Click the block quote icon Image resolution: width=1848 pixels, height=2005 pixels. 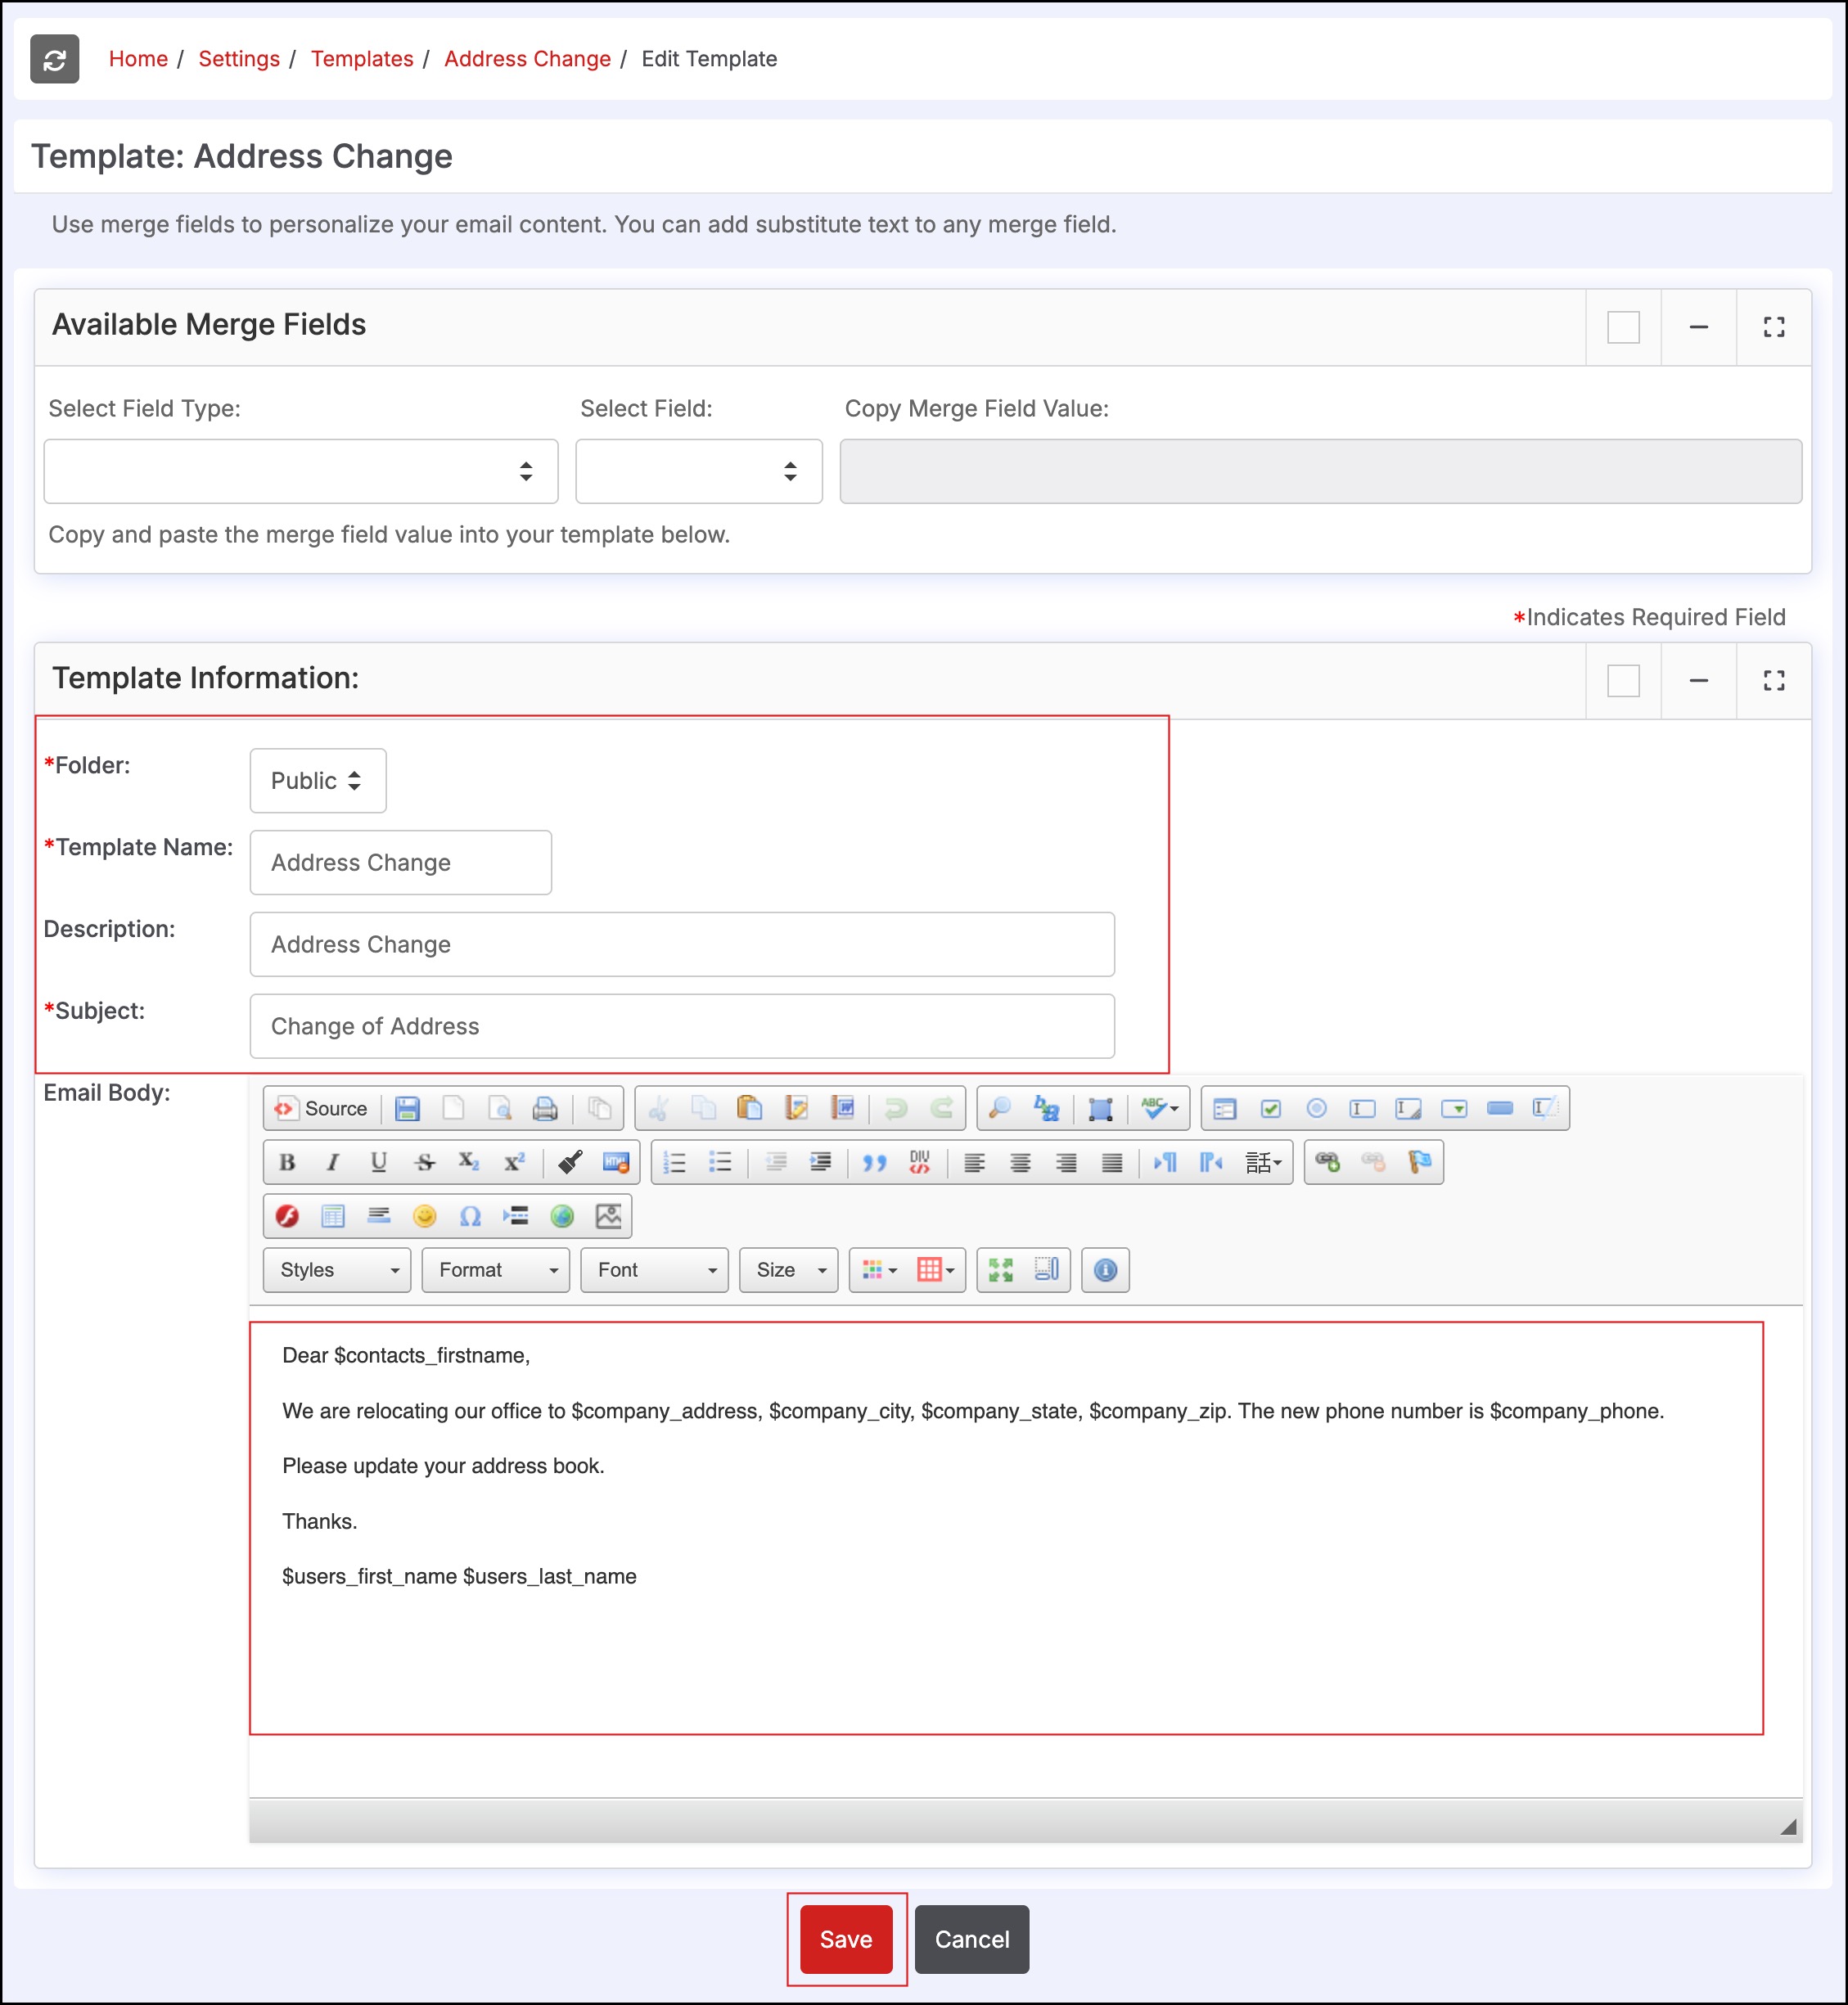tap(874, 1162)
